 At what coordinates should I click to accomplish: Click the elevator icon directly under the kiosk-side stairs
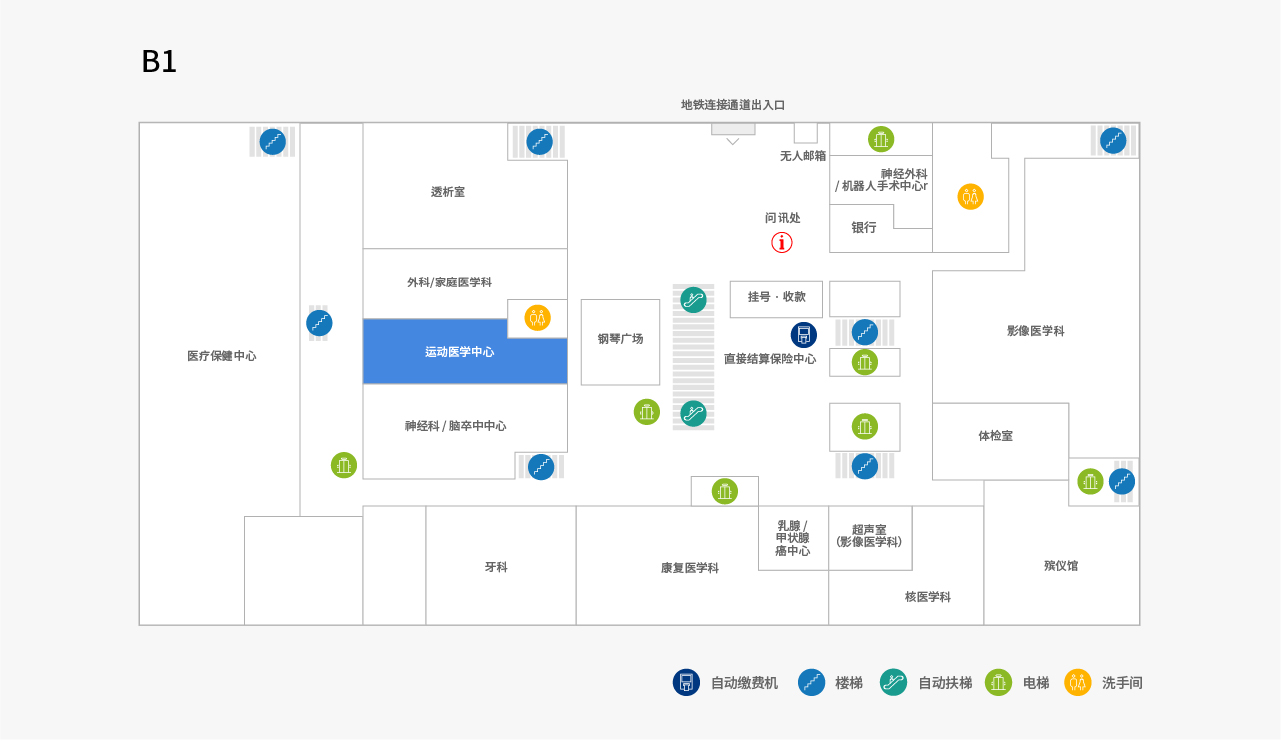click(865, 362)
